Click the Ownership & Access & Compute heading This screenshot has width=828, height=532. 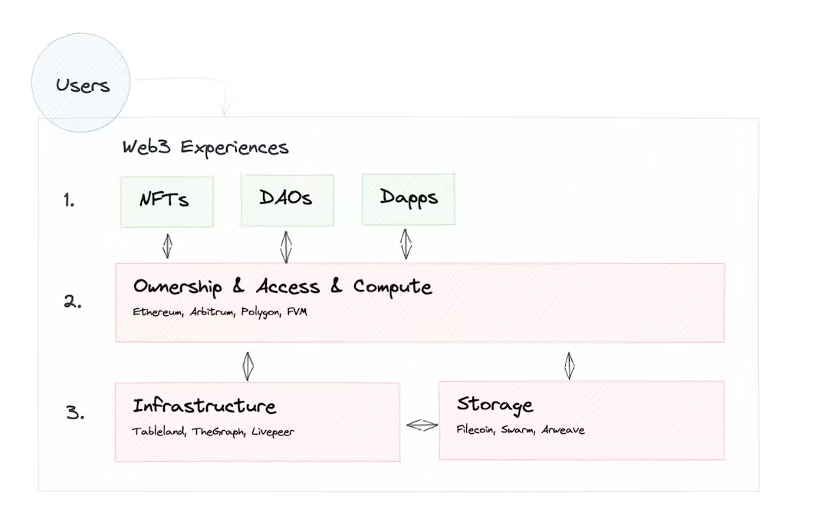pyautogui.click(x=282, y=287)
